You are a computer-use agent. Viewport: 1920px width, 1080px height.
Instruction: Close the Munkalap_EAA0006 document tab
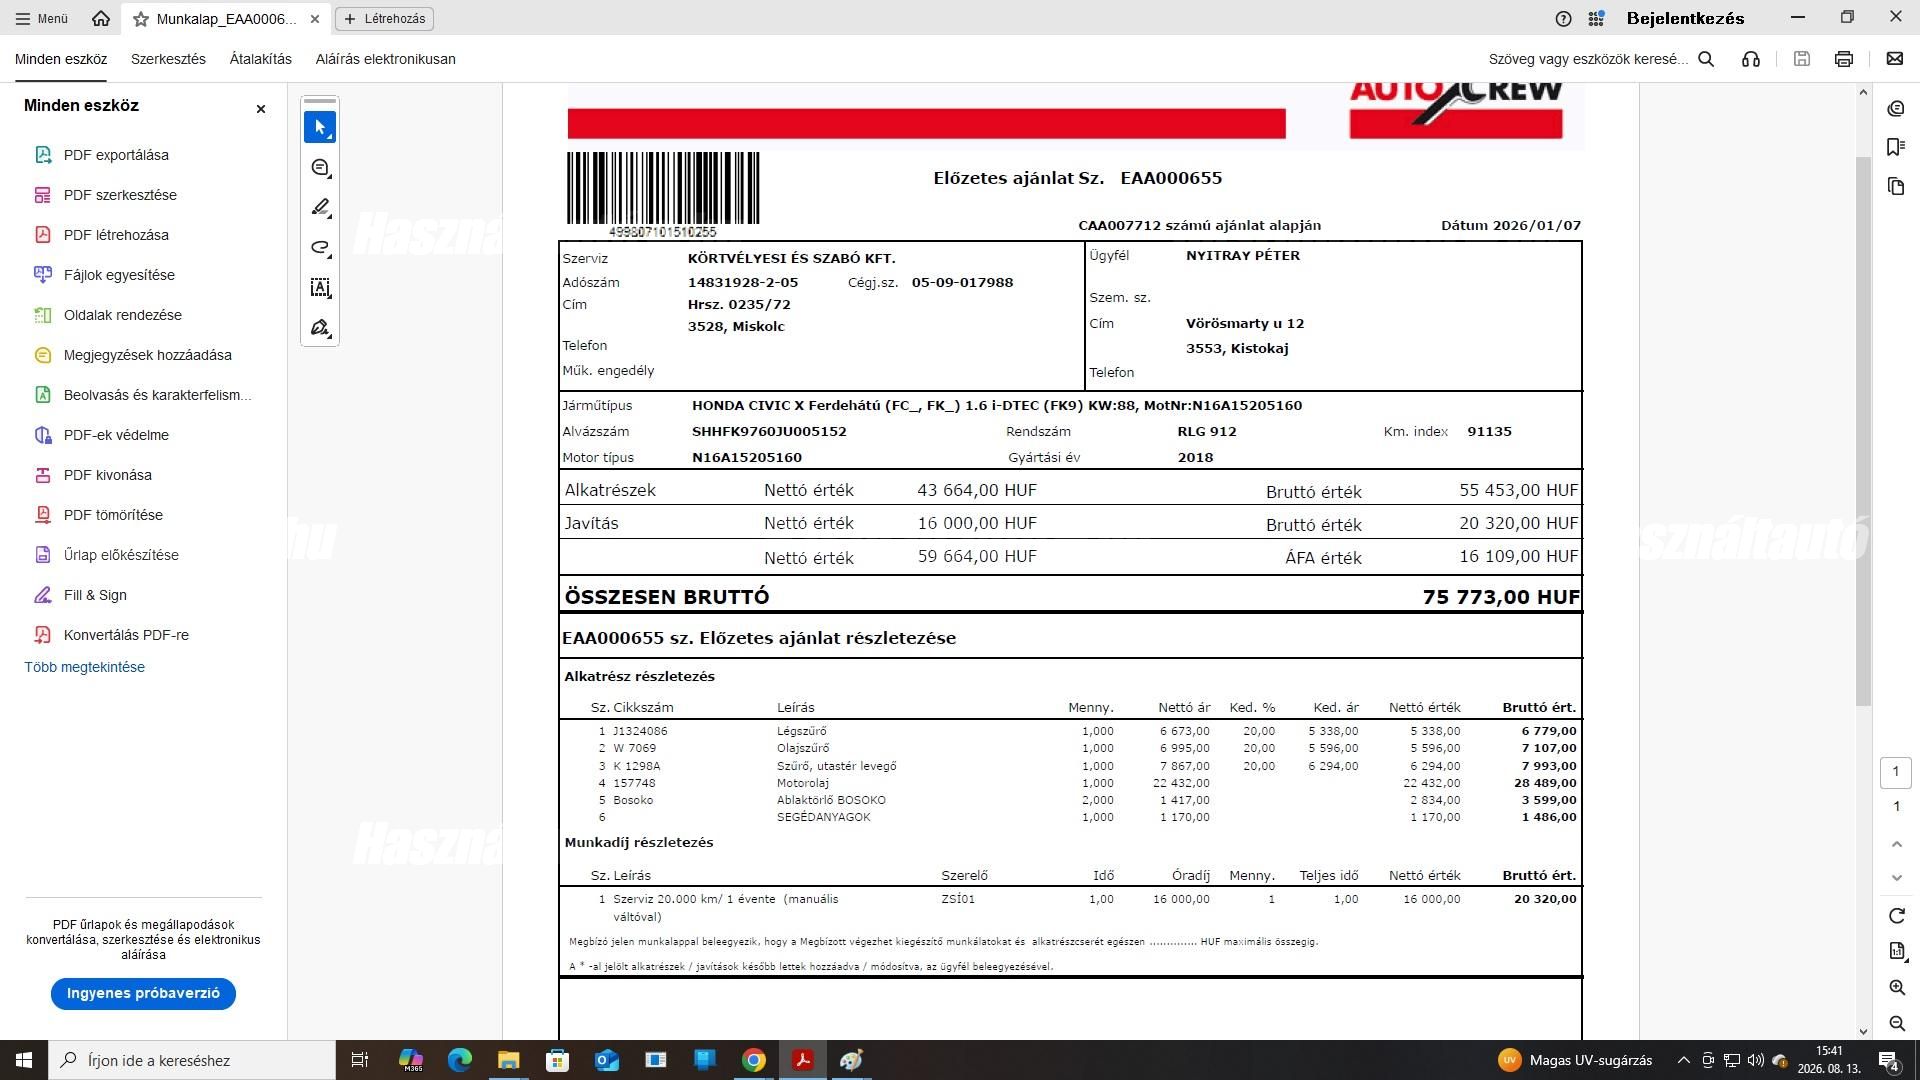point(315,19)
